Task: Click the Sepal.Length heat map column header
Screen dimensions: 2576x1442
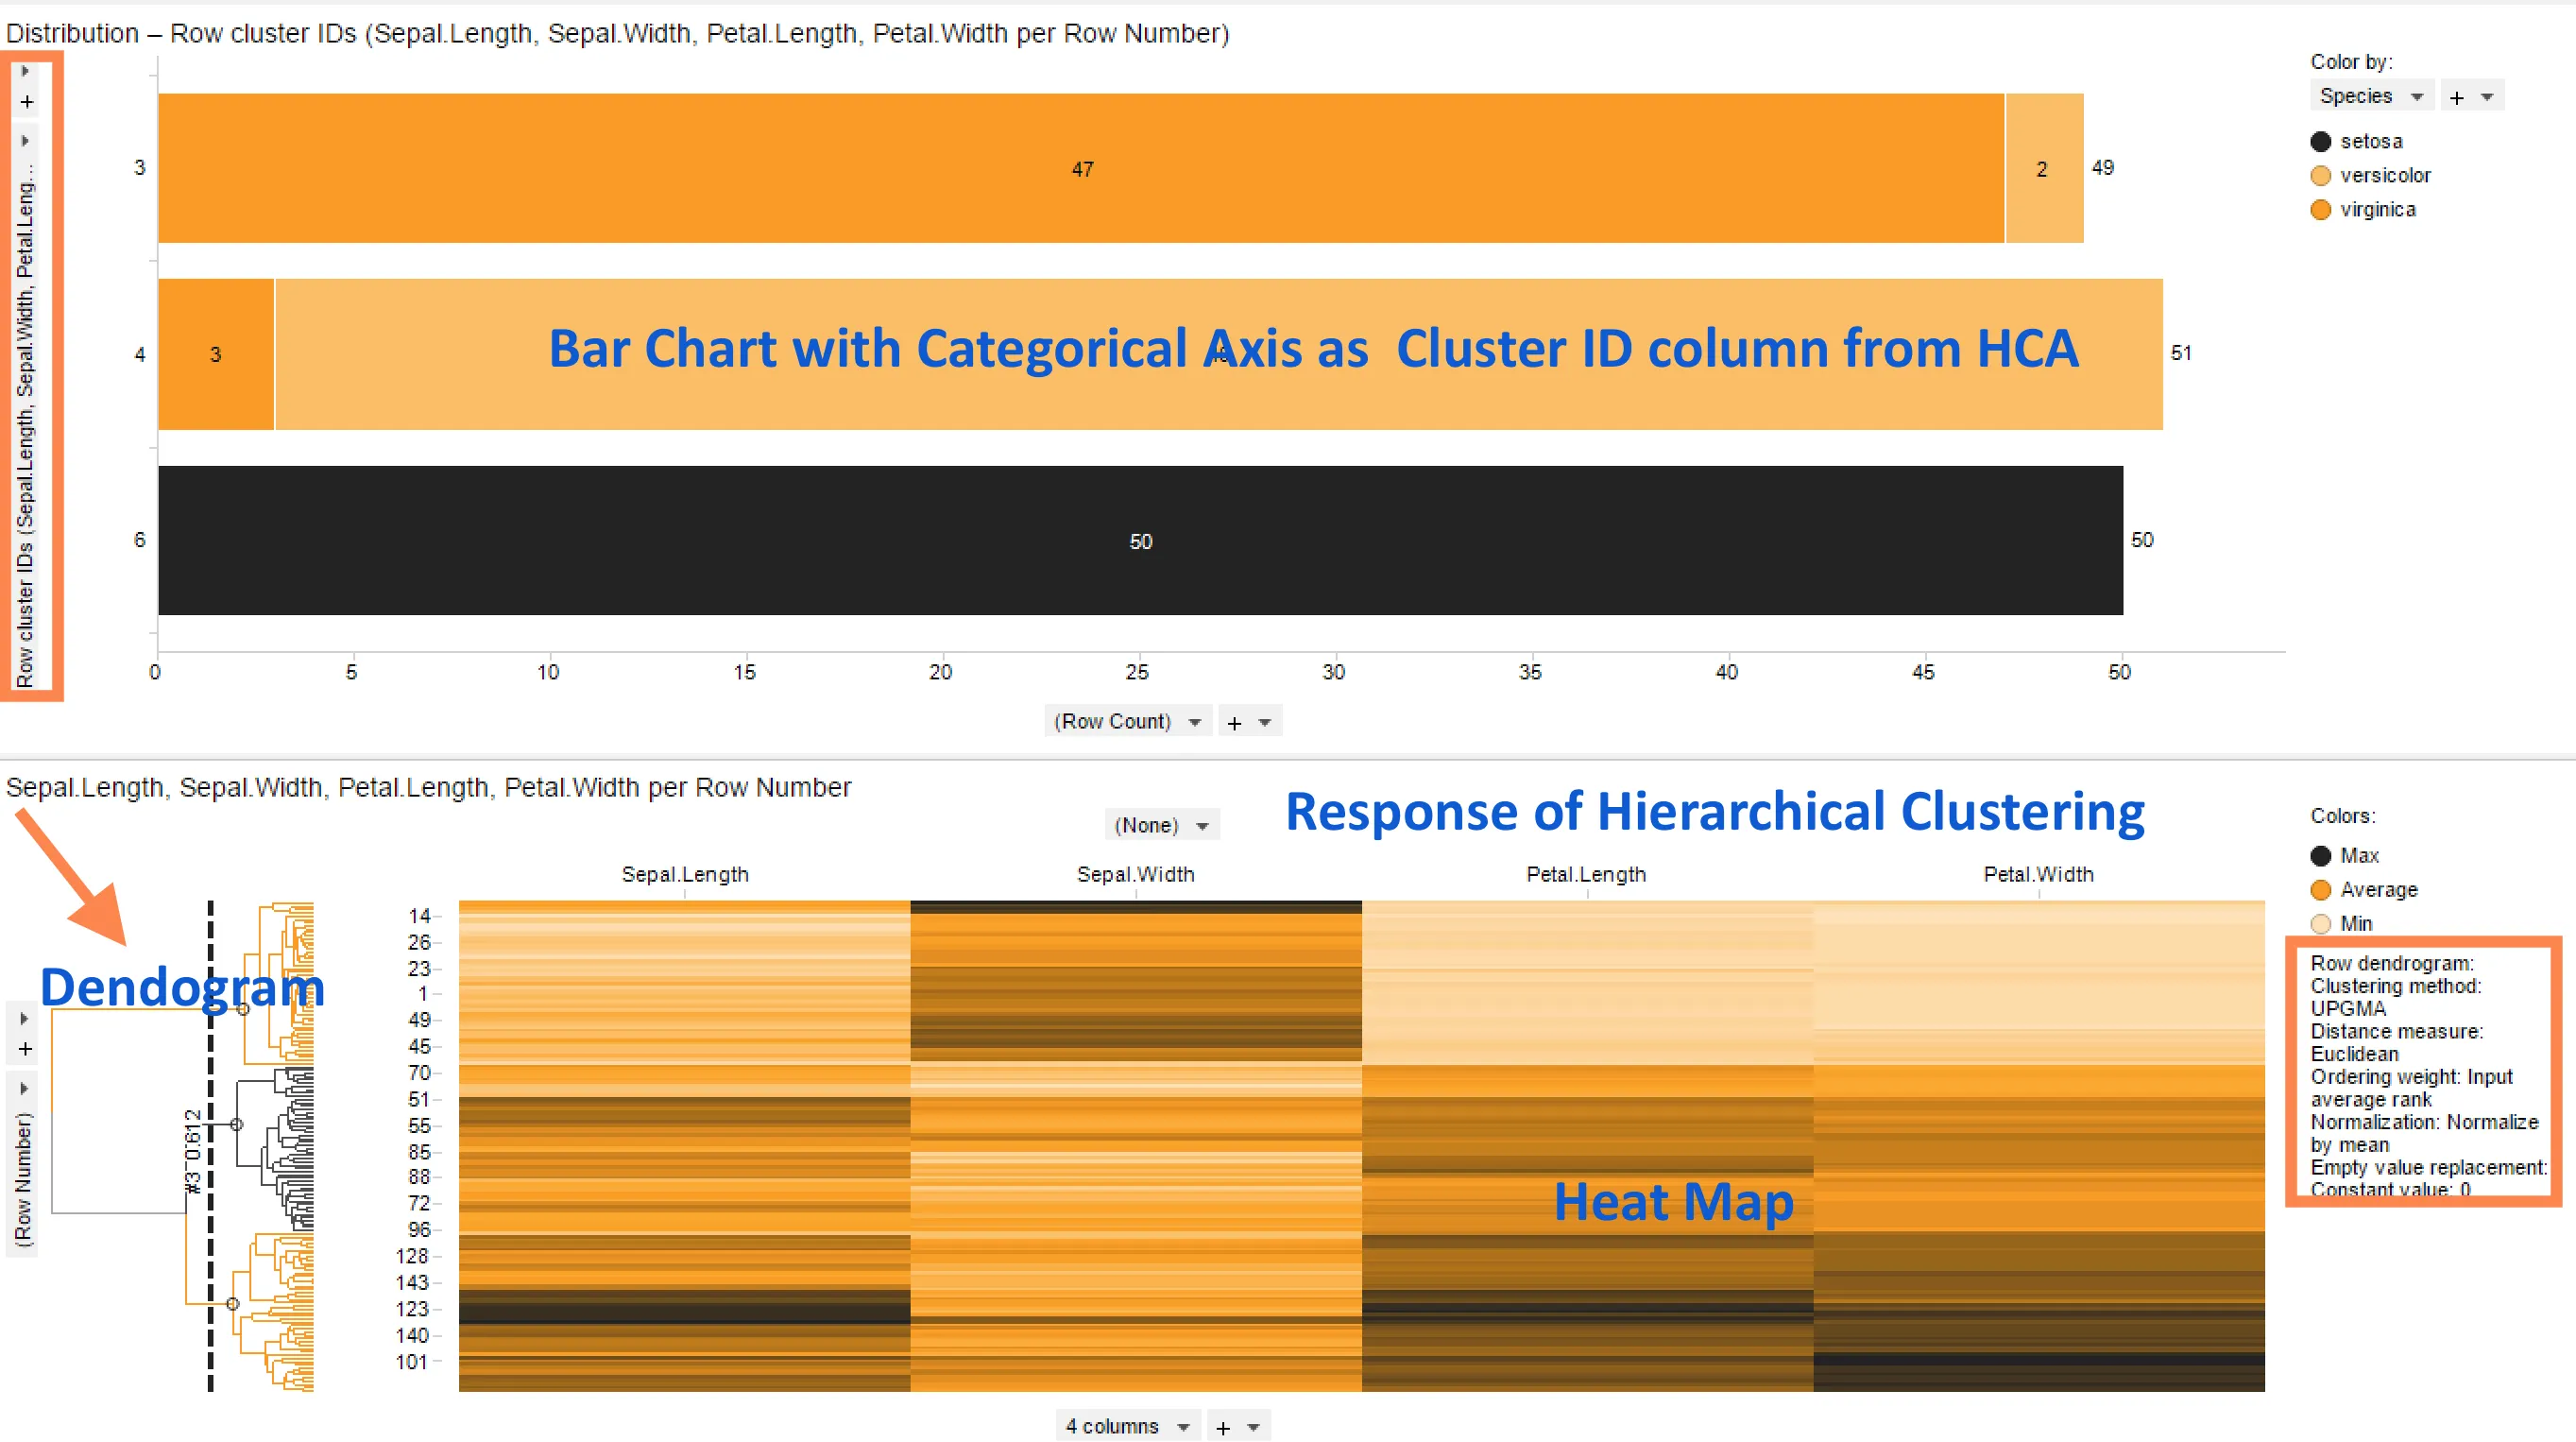Action: click(x=685, y=874)
